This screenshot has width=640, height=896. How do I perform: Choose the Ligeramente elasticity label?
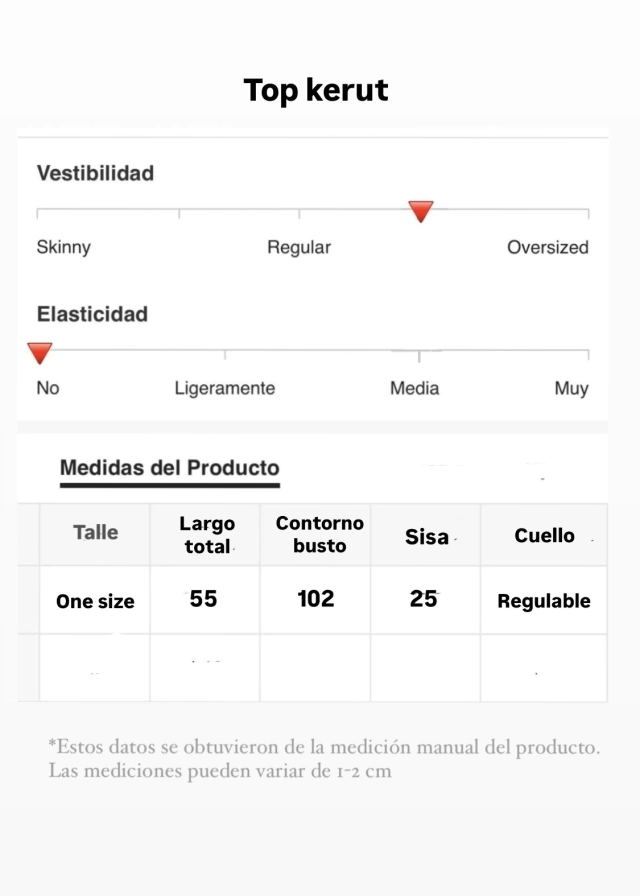click(225, 389)
